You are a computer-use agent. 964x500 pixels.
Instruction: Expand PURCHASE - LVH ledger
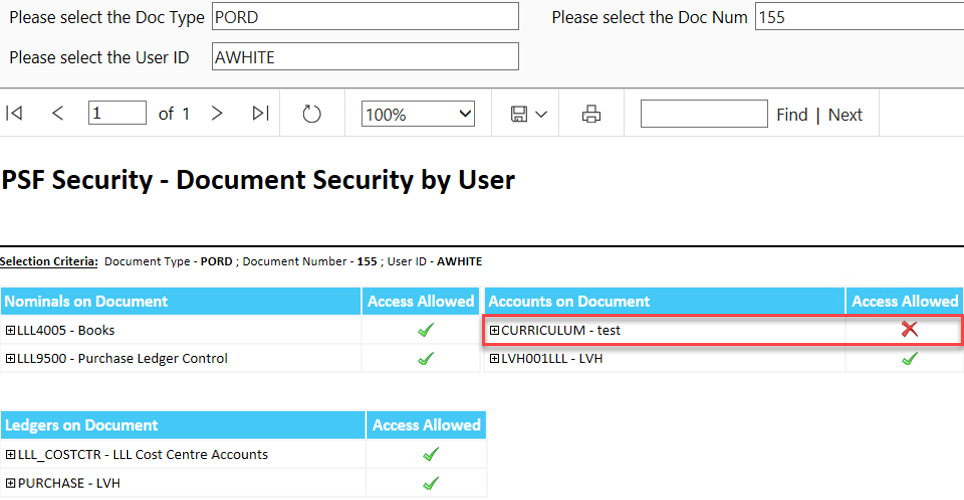(x=10, y=483)
